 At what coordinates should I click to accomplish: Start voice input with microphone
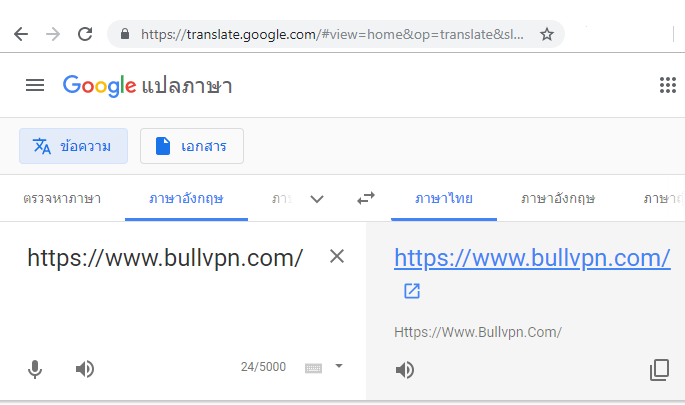35,369
